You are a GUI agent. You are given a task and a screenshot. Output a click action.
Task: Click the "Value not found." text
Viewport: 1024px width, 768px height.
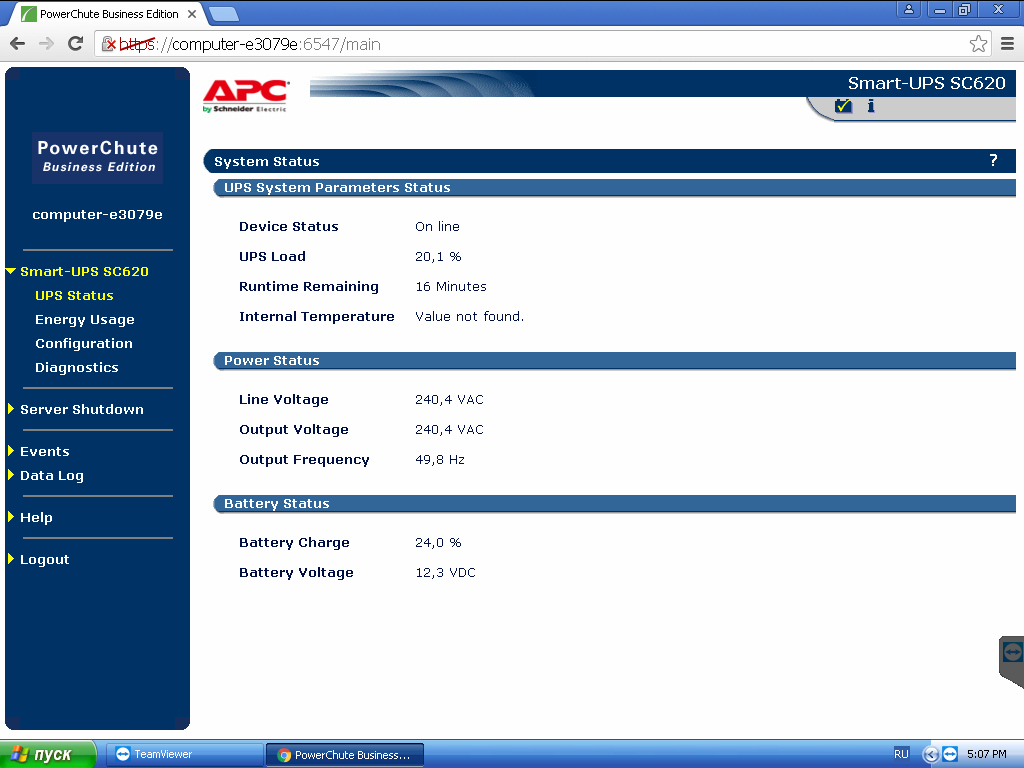tap(470, 316)
